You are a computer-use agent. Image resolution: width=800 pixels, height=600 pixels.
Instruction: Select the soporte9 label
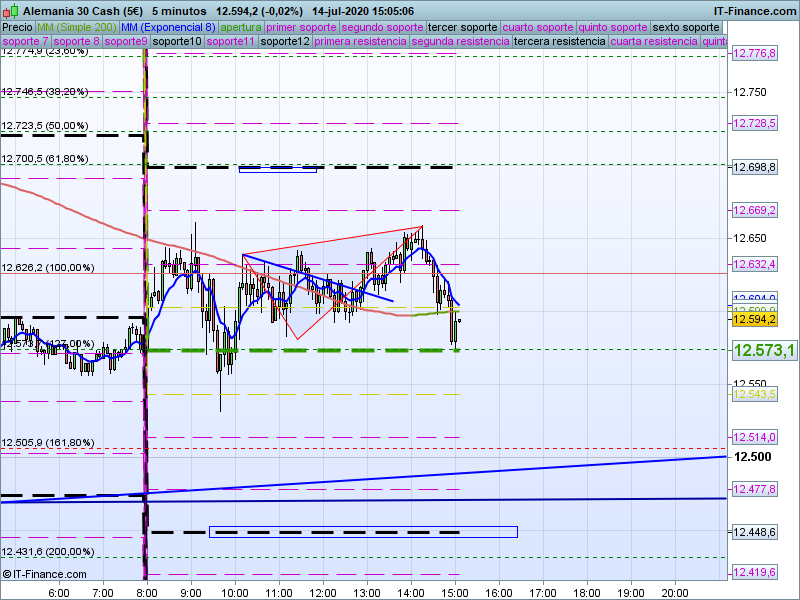(126, 41)
